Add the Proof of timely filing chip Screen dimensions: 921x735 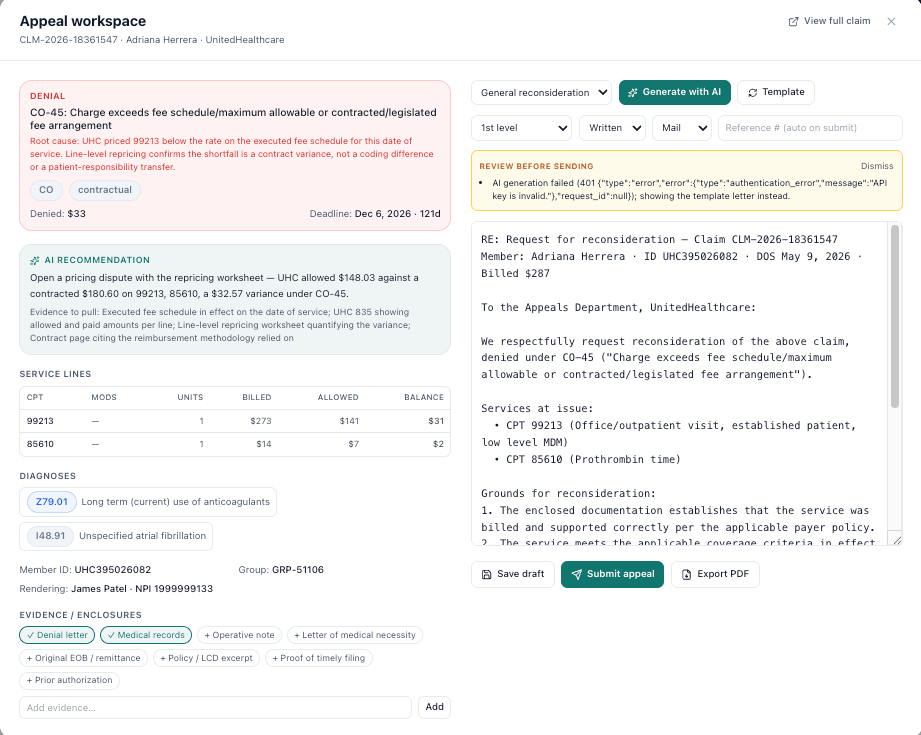coord(318,658)
